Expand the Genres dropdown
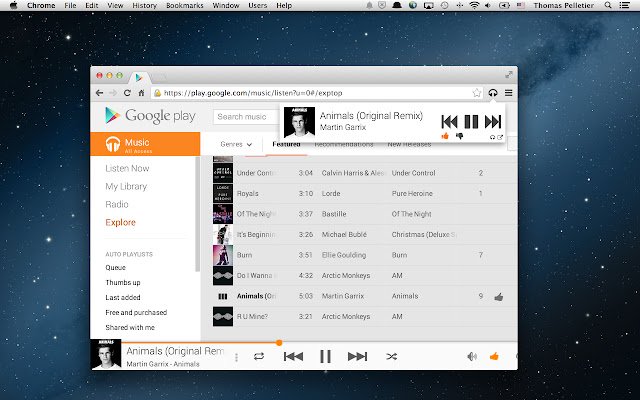This screenshot has height=400, width=640. coord(236,144)
